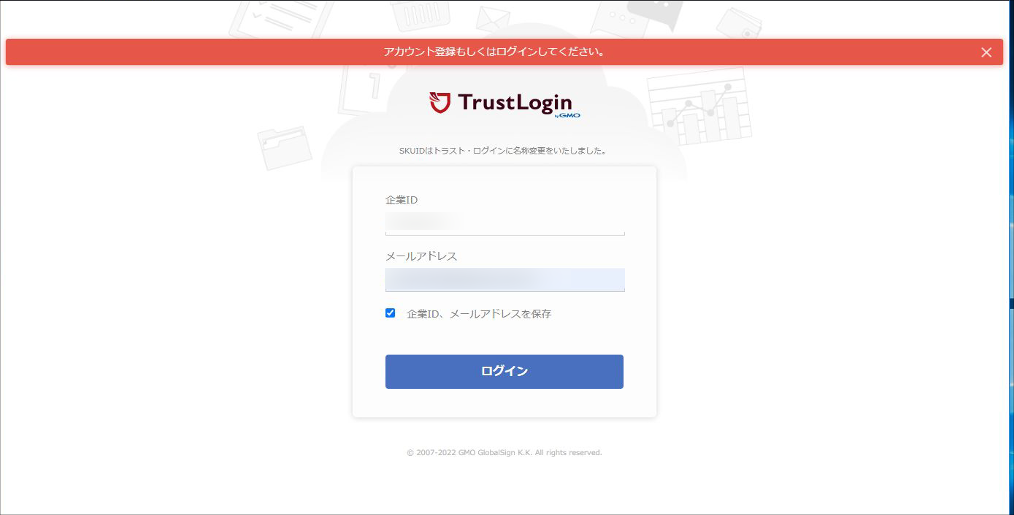Click the faded calendar page showing 1
The height and width of the screenshot is (515, 1014).
pyautogui.click(x=364, y=89)
